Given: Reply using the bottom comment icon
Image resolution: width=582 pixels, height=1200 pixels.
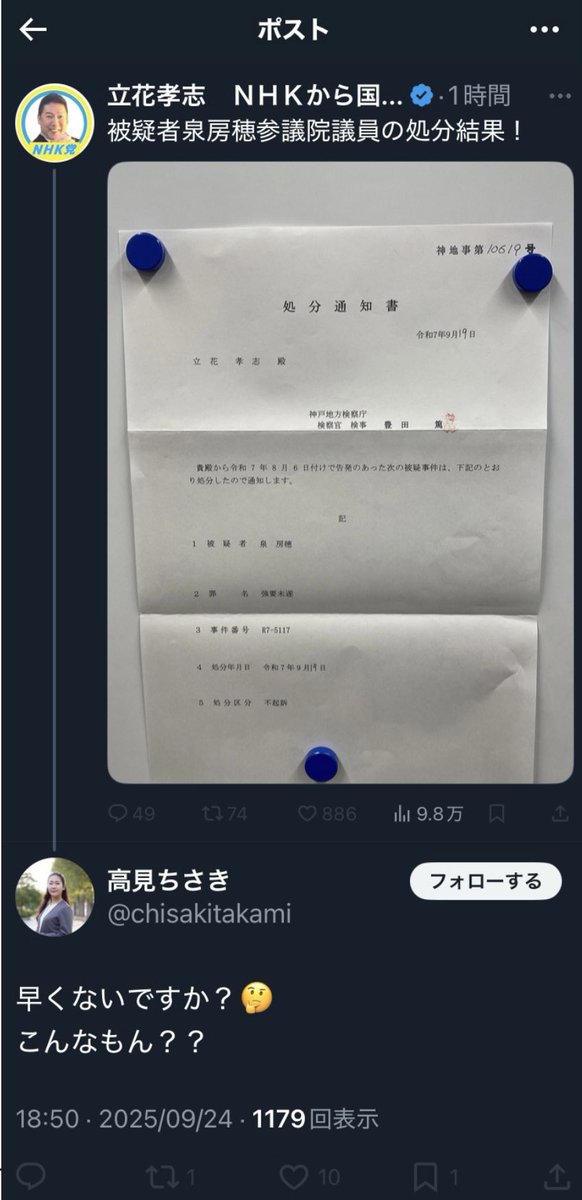Looking at the screenshot, I should click(x=31, y=1177).
